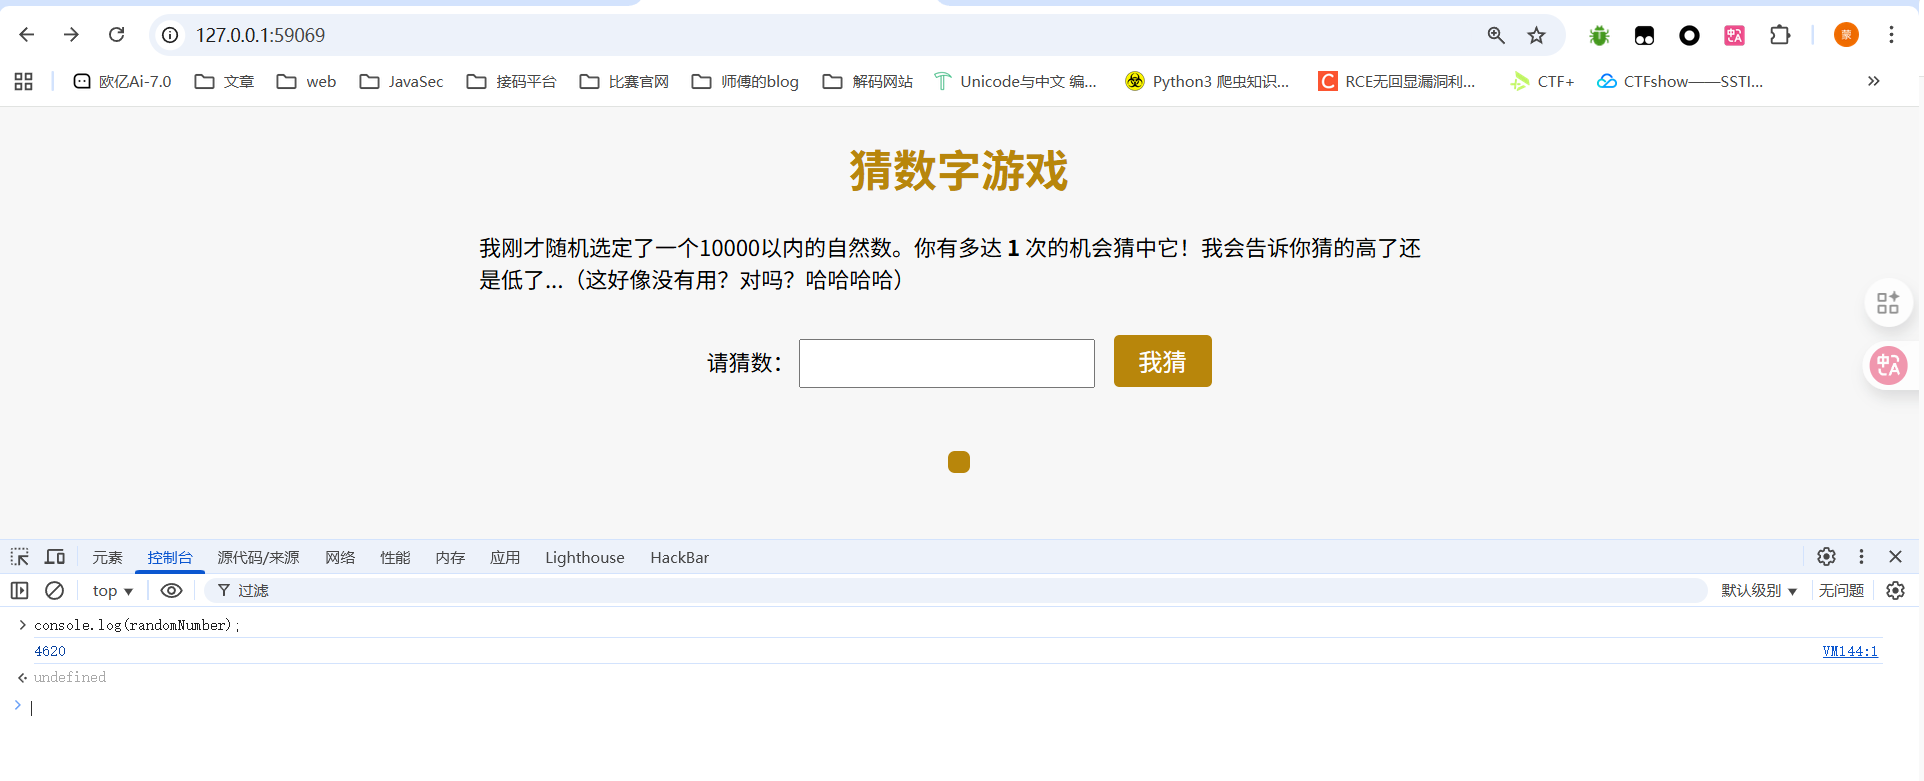Image resolution: width=1924 pixels, height=781 pixels.
Task: Clear the console with the clear icon
Action: pos(55,591)
